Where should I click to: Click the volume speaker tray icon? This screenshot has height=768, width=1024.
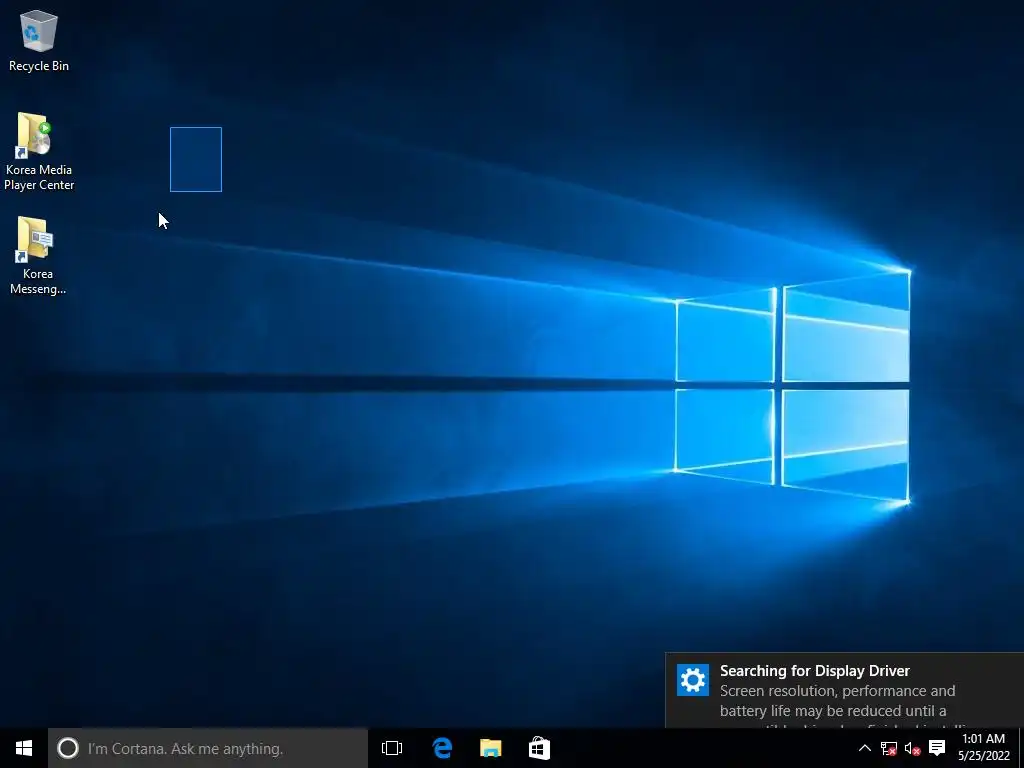click(x=912, y=748)
